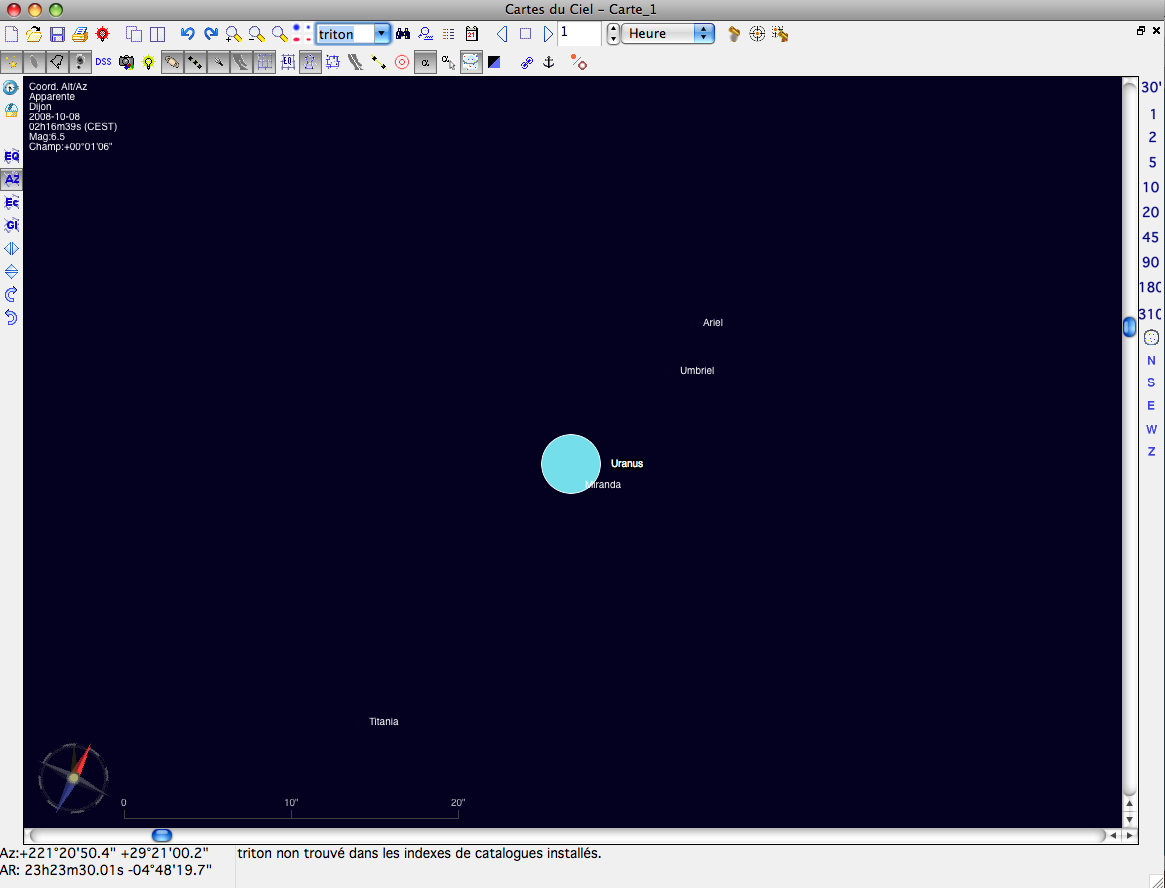Set field of view to 30' preset
This screenshot has height=888, width=1165.
click(1151, 88)
